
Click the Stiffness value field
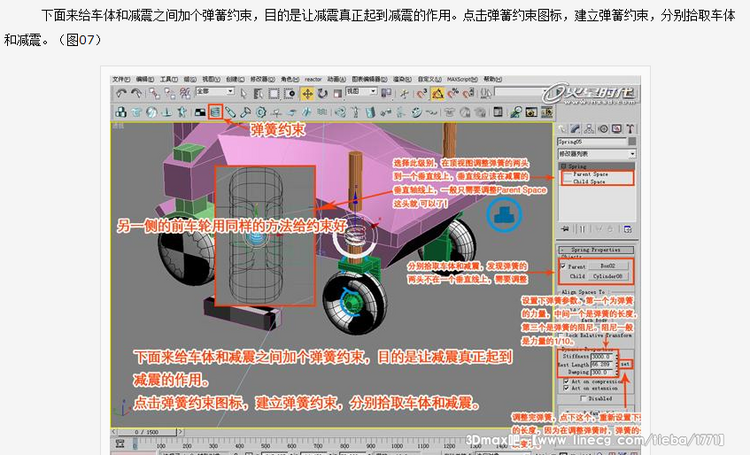click(602, 356)
